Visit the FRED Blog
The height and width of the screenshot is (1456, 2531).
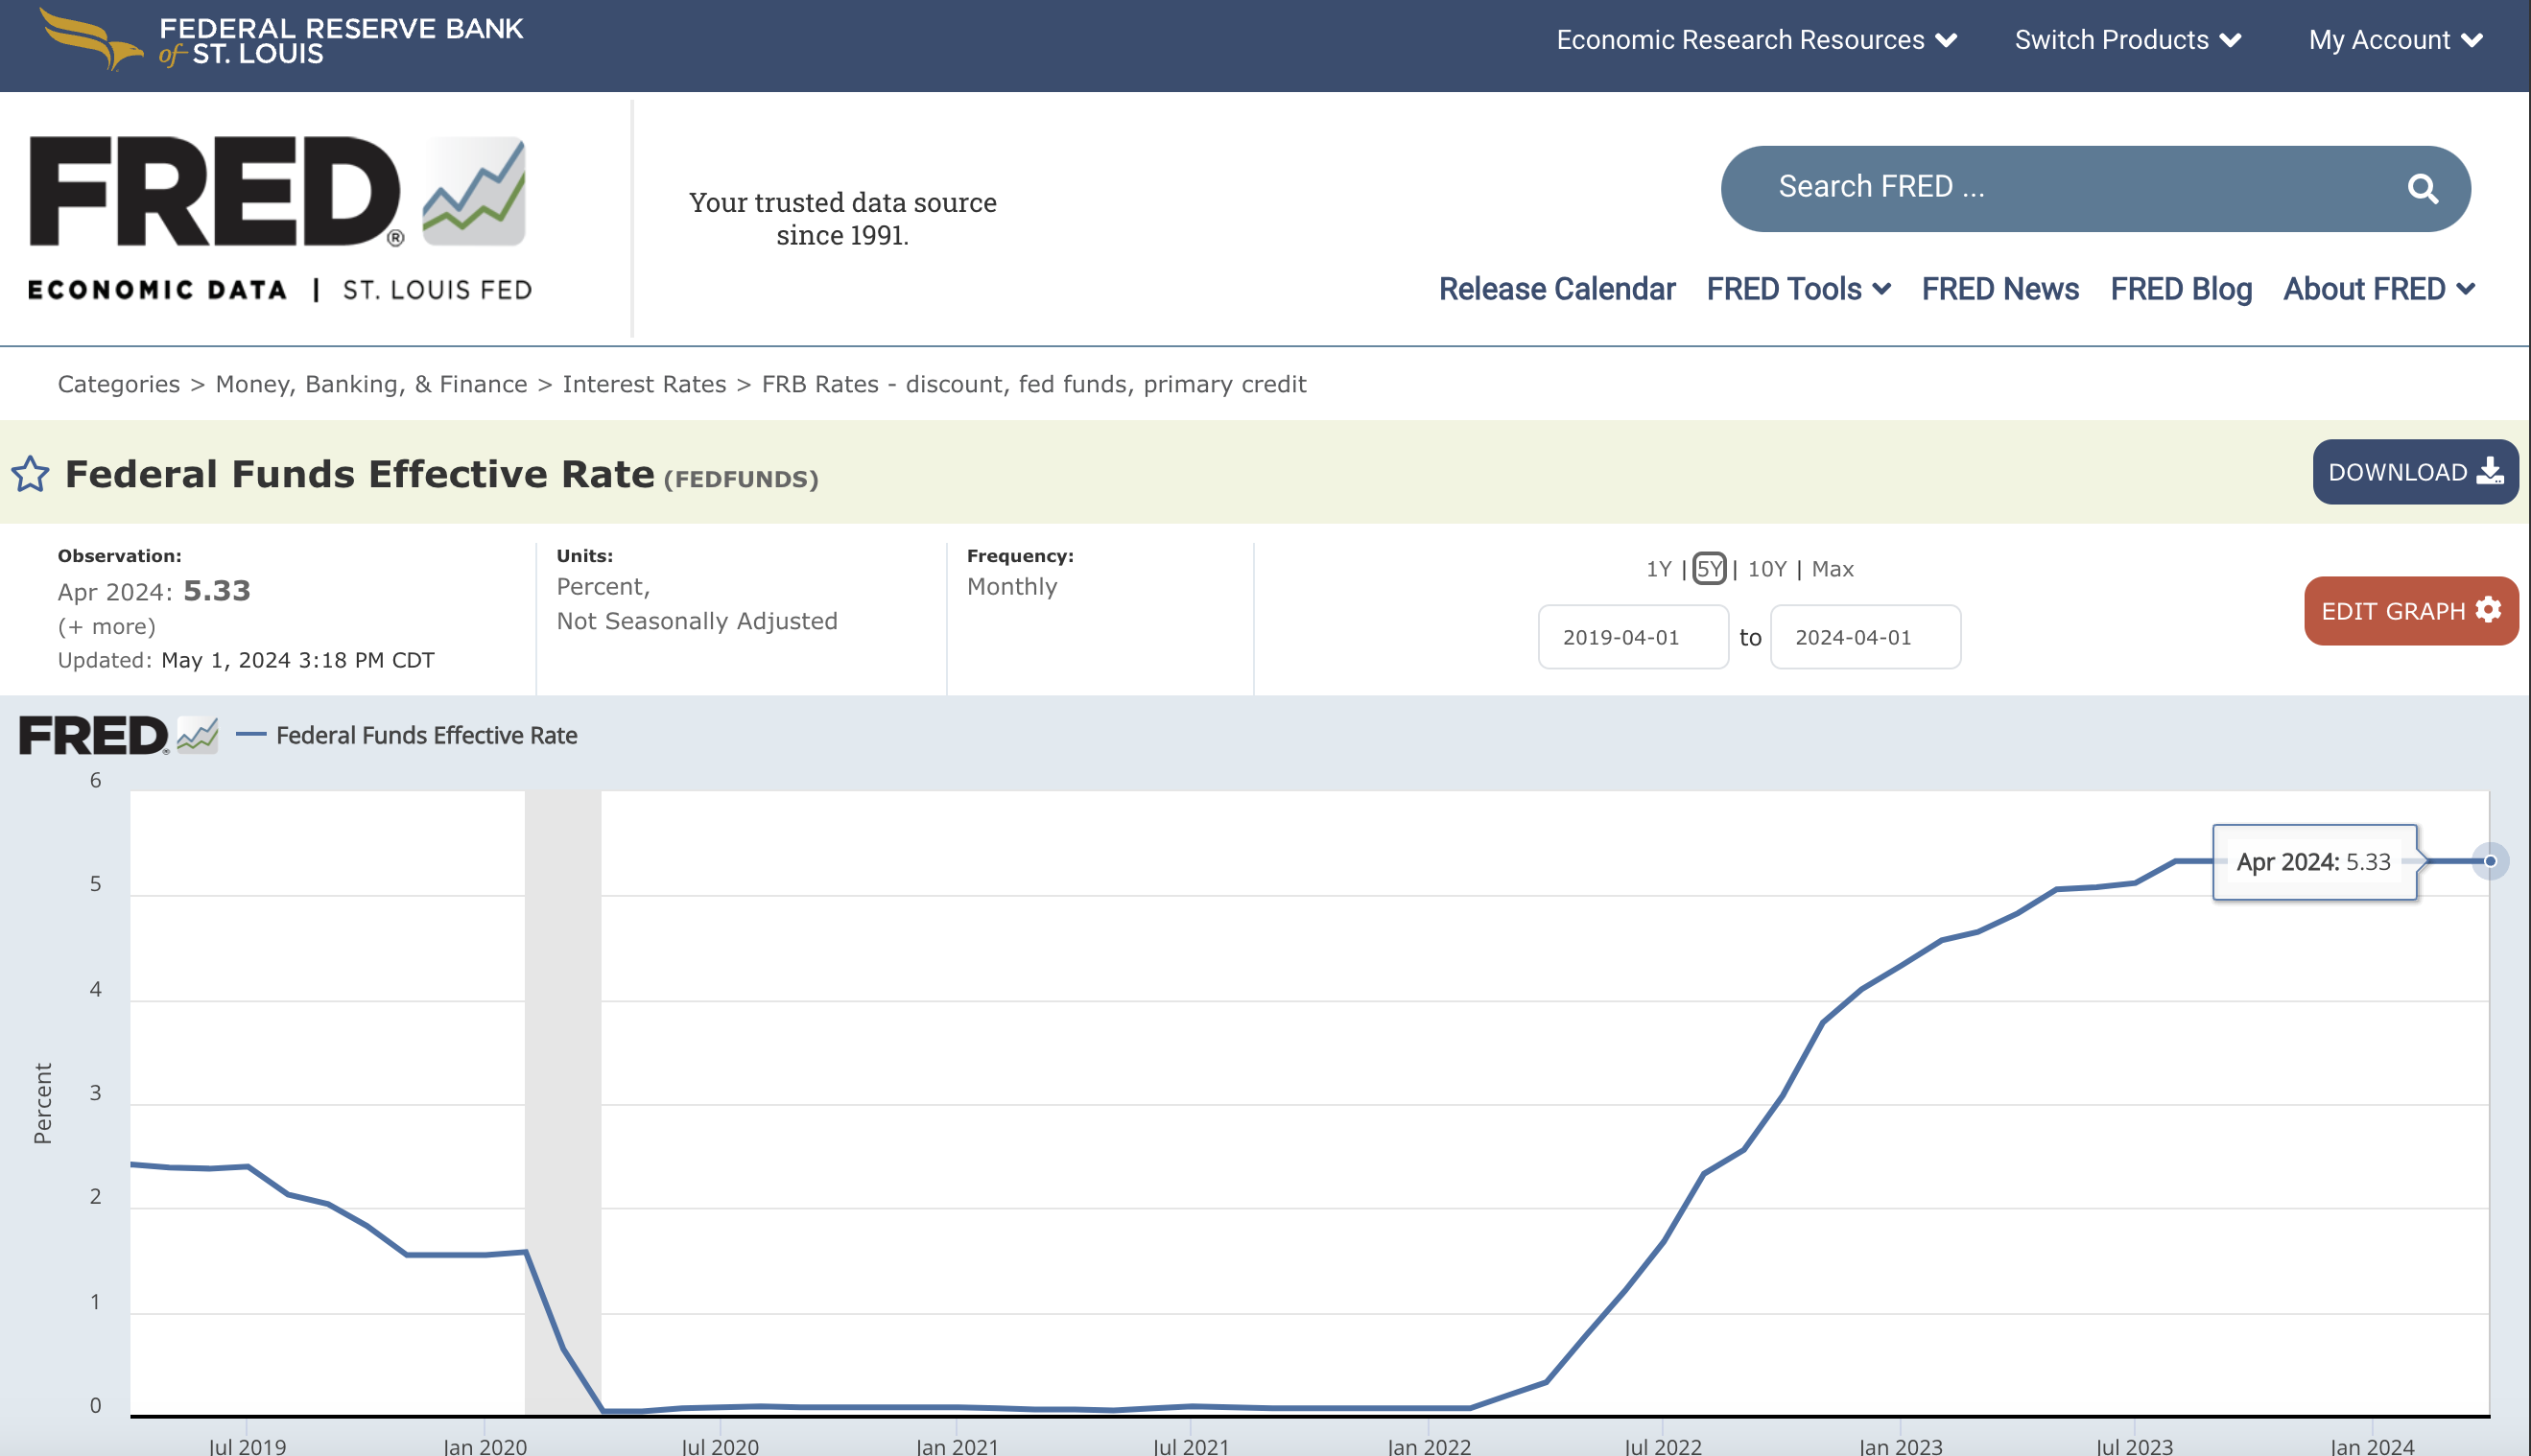pos(2181,289)
